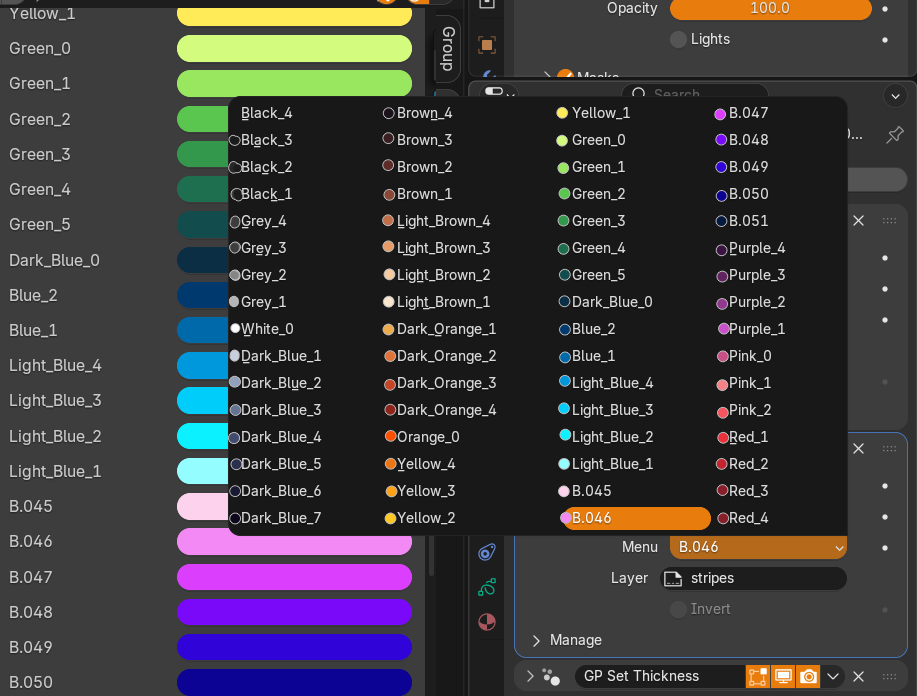
Task: Enable the Invert checkbox
Action: pyautogui.click(x=678, y=609)
